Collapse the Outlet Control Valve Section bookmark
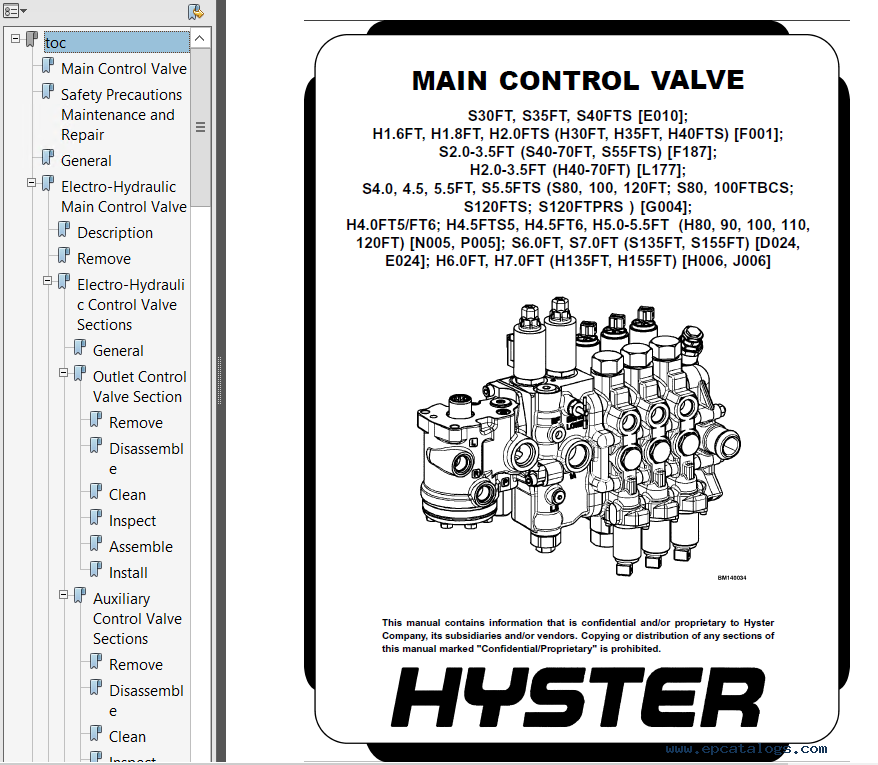This screenshot has width=878, height=765. coord(63,372)
